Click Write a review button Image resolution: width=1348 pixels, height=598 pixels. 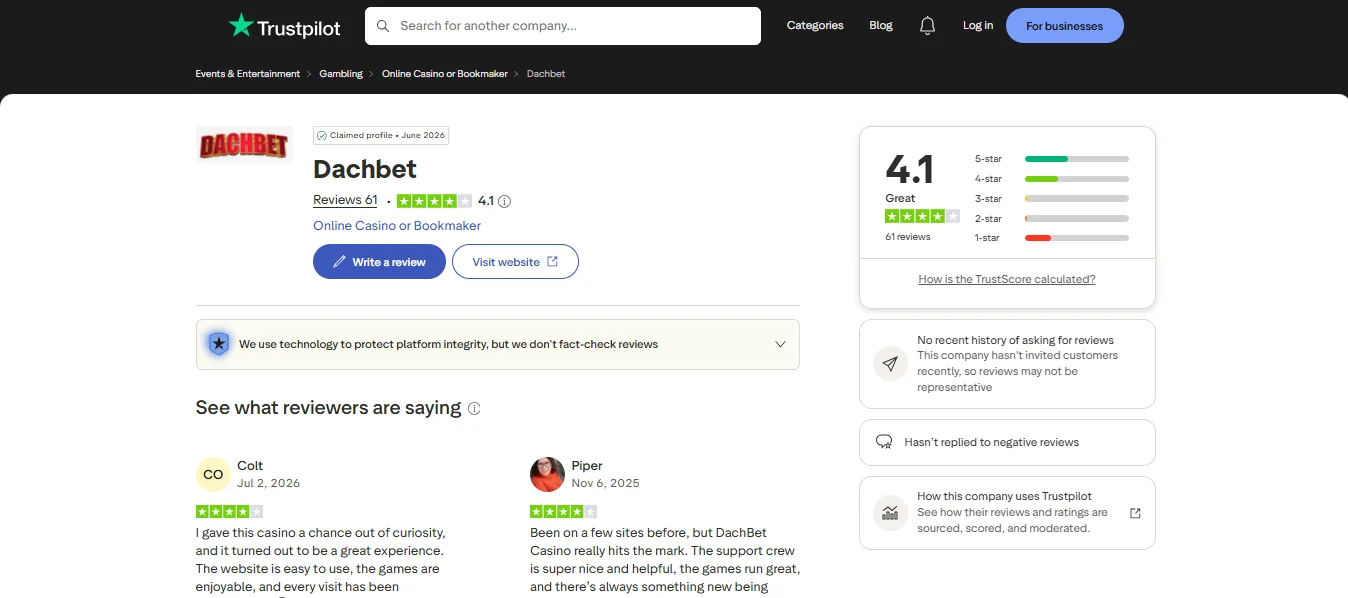pos(379,262)
